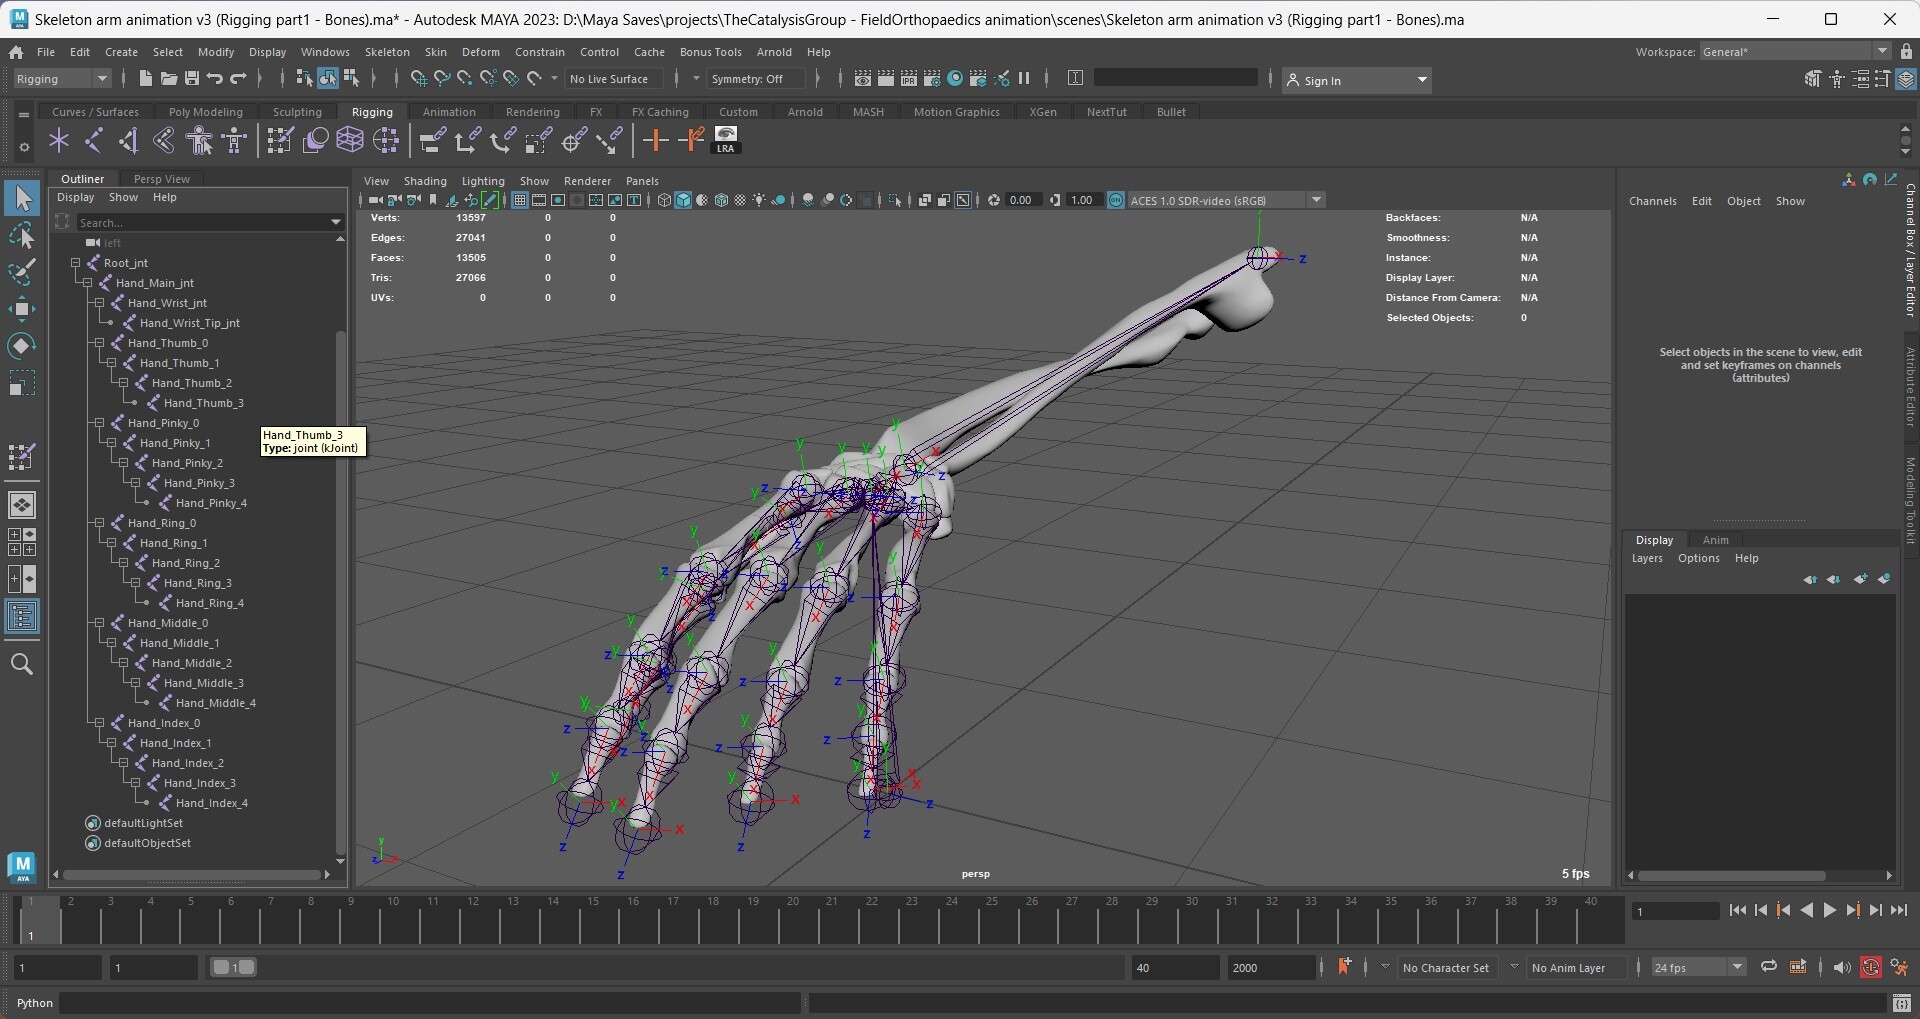This screenshot has height=1019, width=1920.
Task: Expand the Root_jnt node in the Outliner
Action: (x=76, y=263)
